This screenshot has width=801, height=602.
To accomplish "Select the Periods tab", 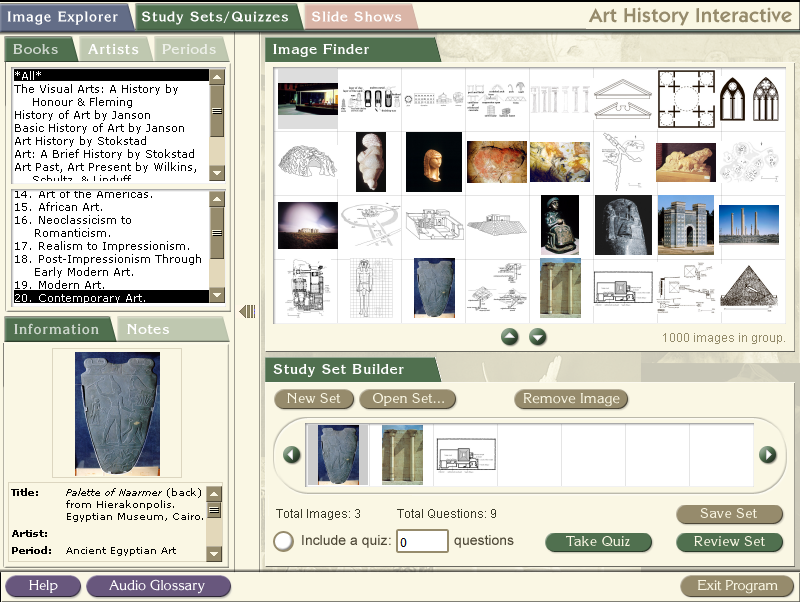I will (x=189, y=49).
